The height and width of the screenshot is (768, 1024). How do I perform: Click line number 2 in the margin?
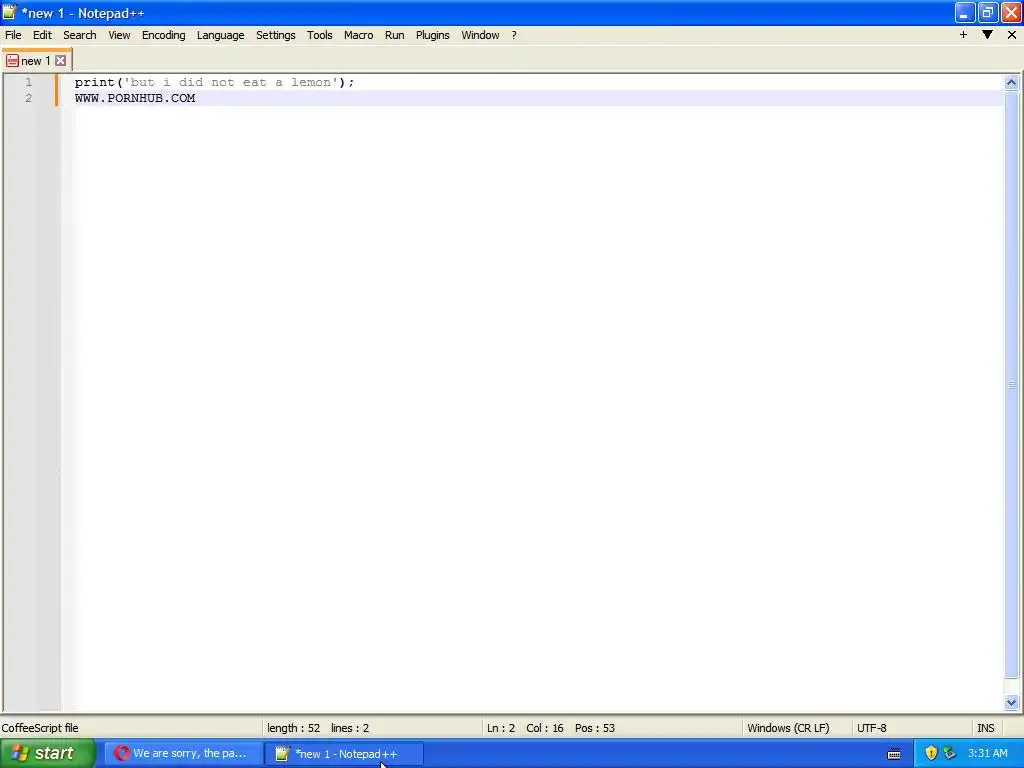pos(28,98)
